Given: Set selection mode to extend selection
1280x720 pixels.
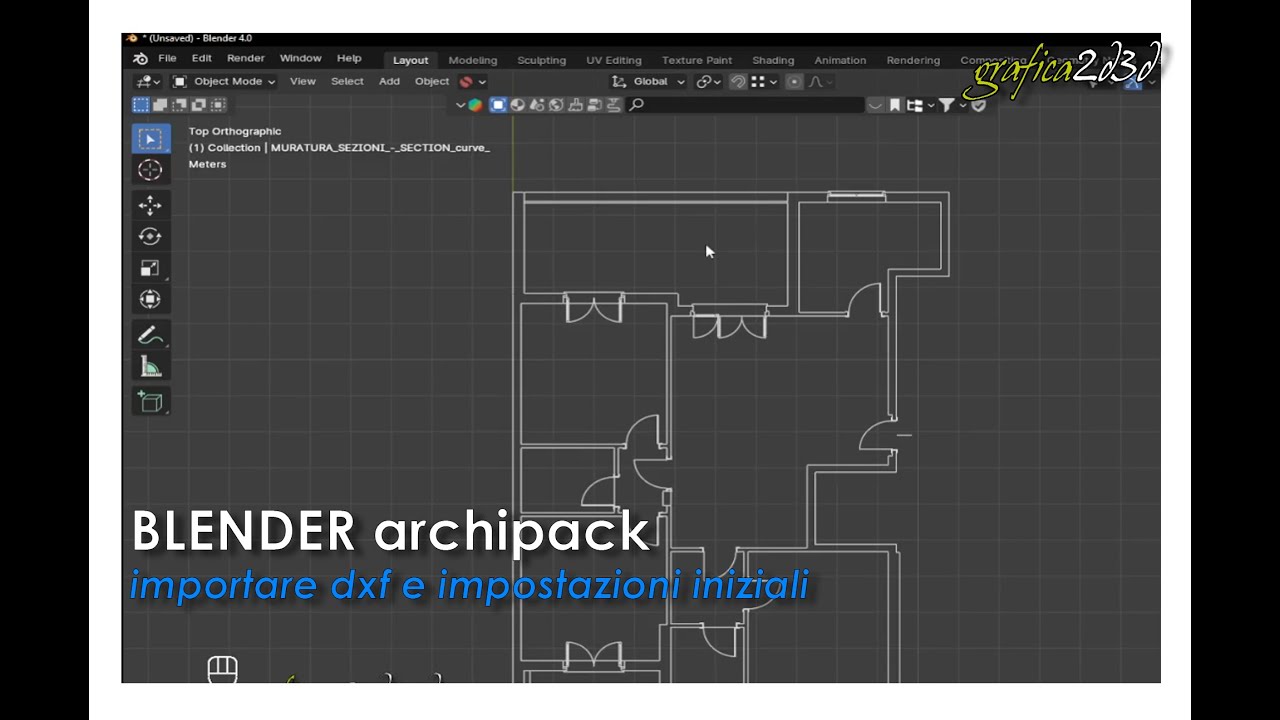Looking at the screenshot, I should [160, 105].
